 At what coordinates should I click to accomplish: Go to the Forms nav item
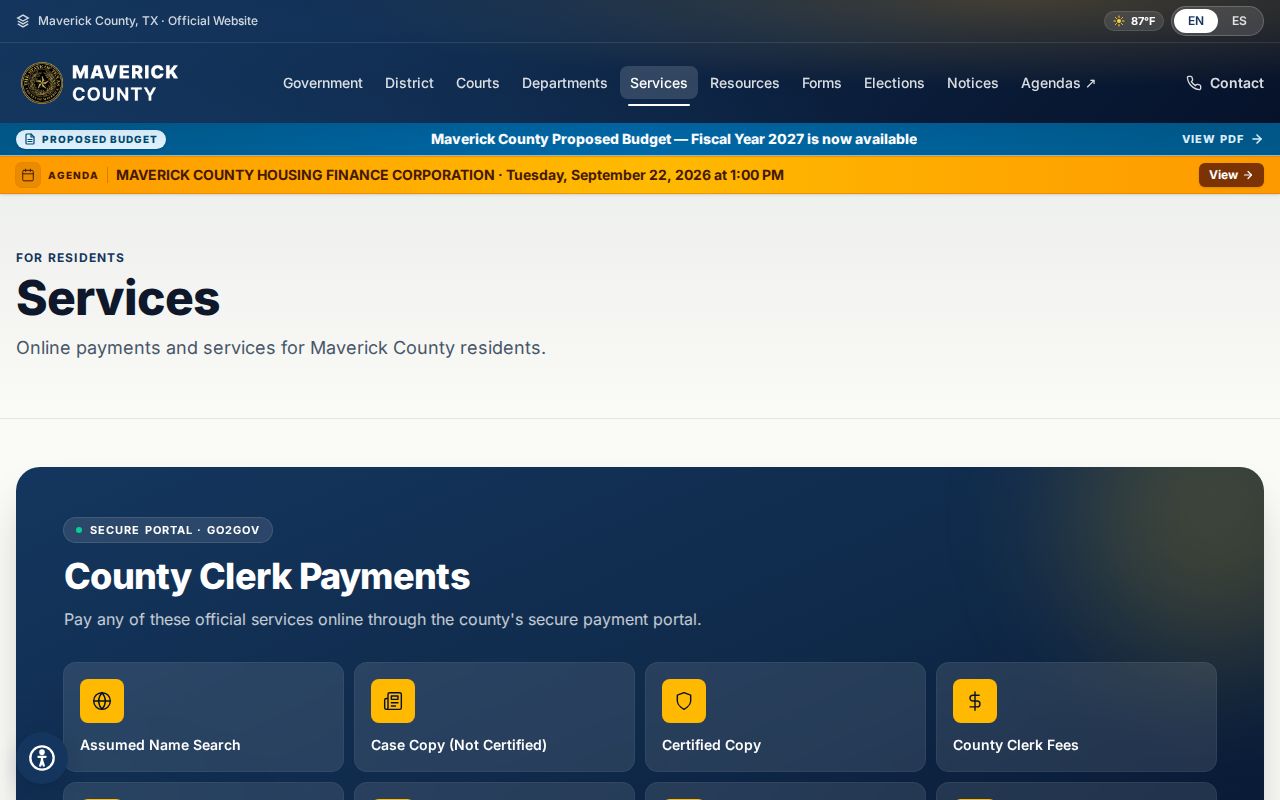click(822, 83)
